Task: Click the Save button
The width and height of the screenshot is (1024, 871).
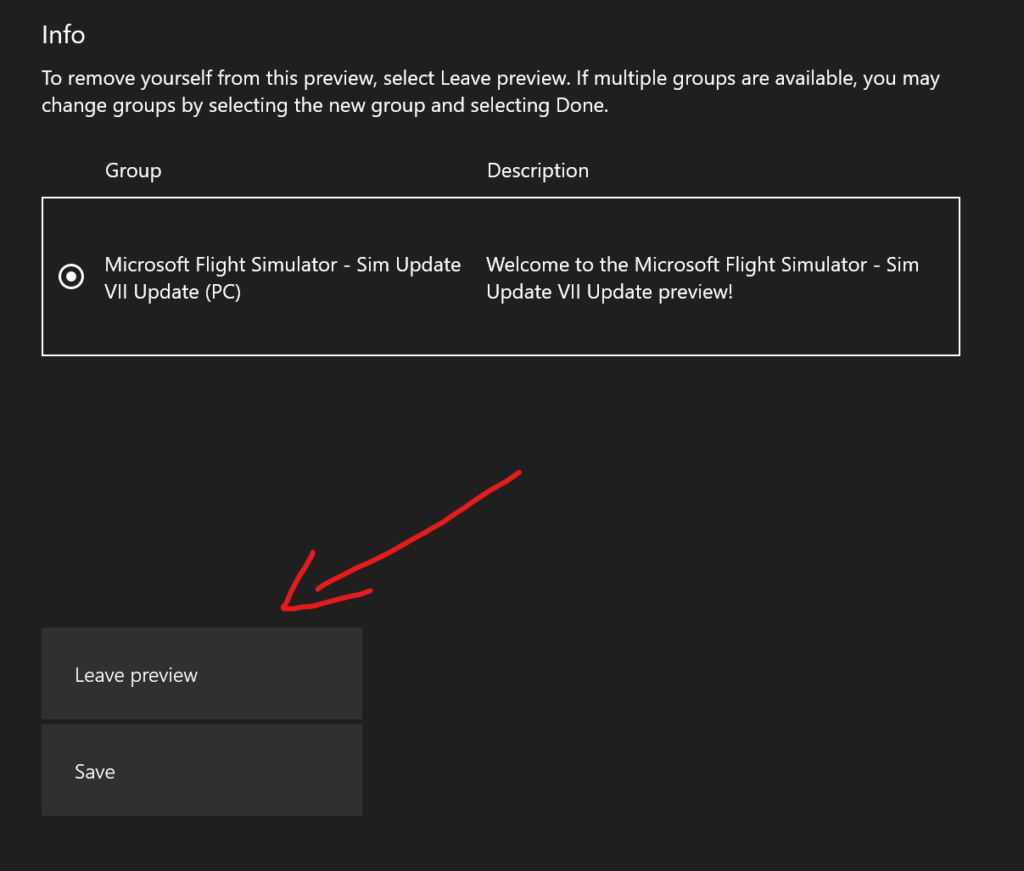Action: coord(202,770)
